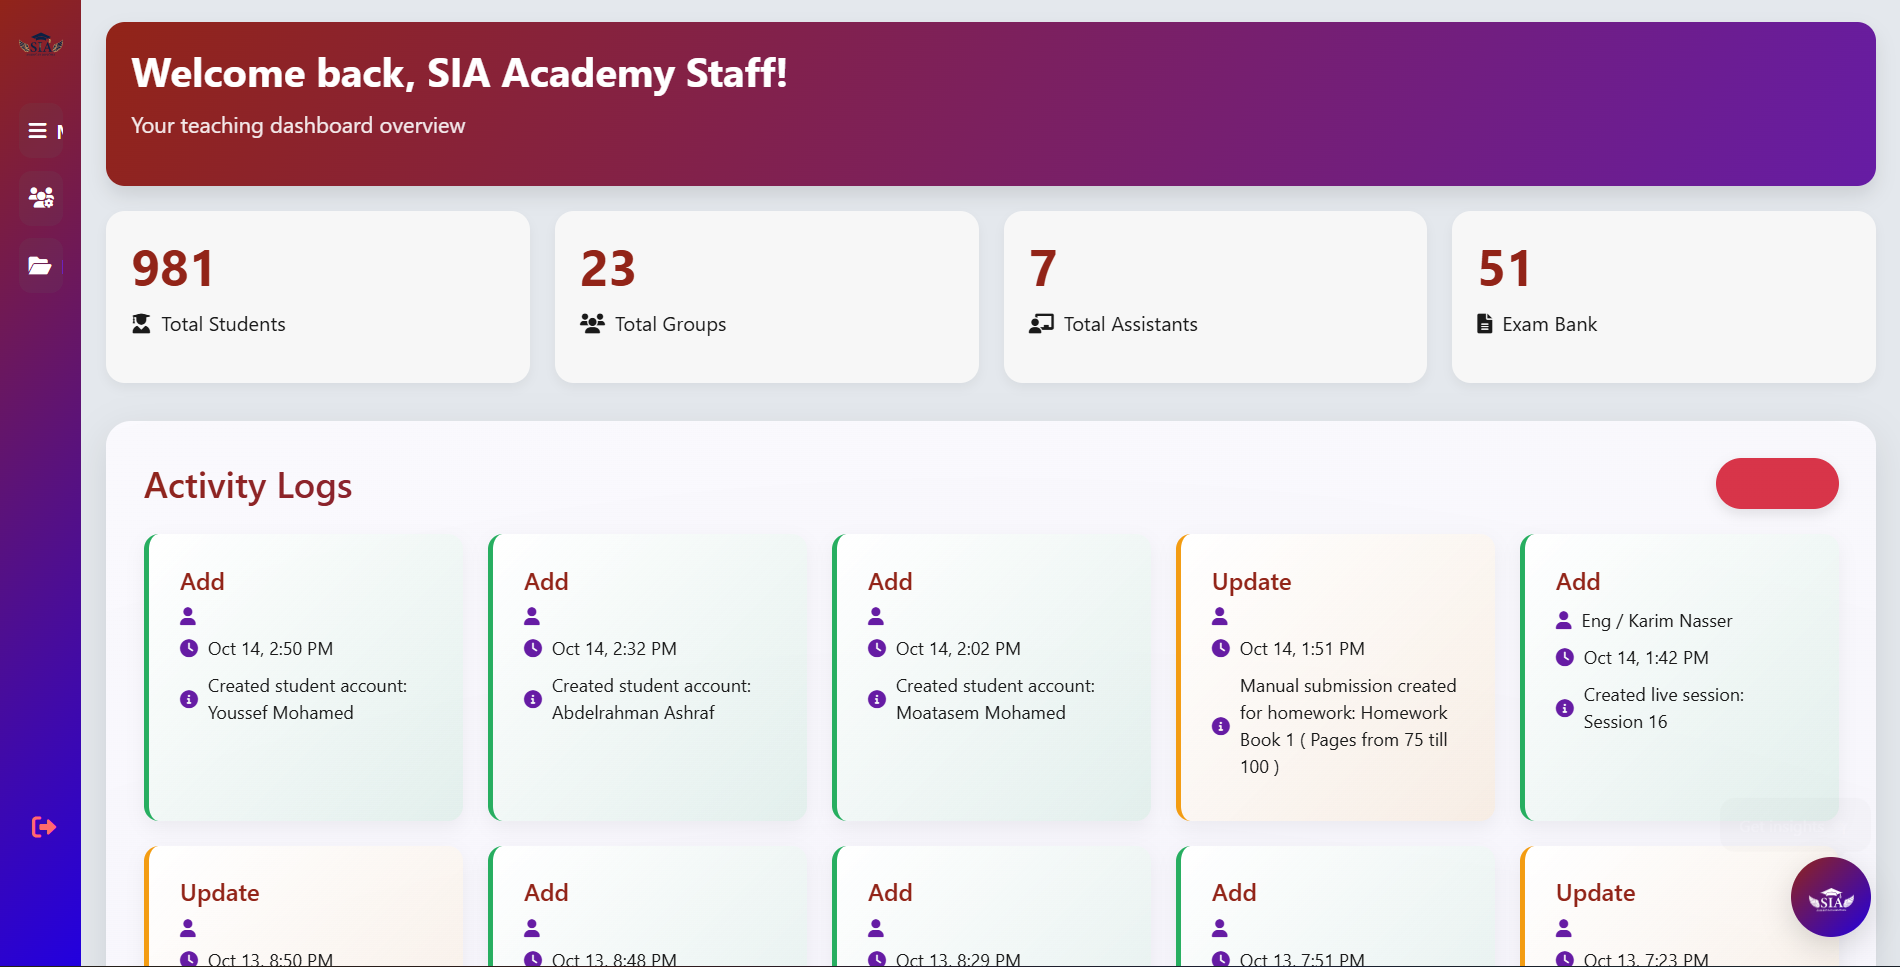The image size is (1900, 967).
Task: Click the user icon on Abdelrahman Ashraf card
Action: click(x=532, y=615)
